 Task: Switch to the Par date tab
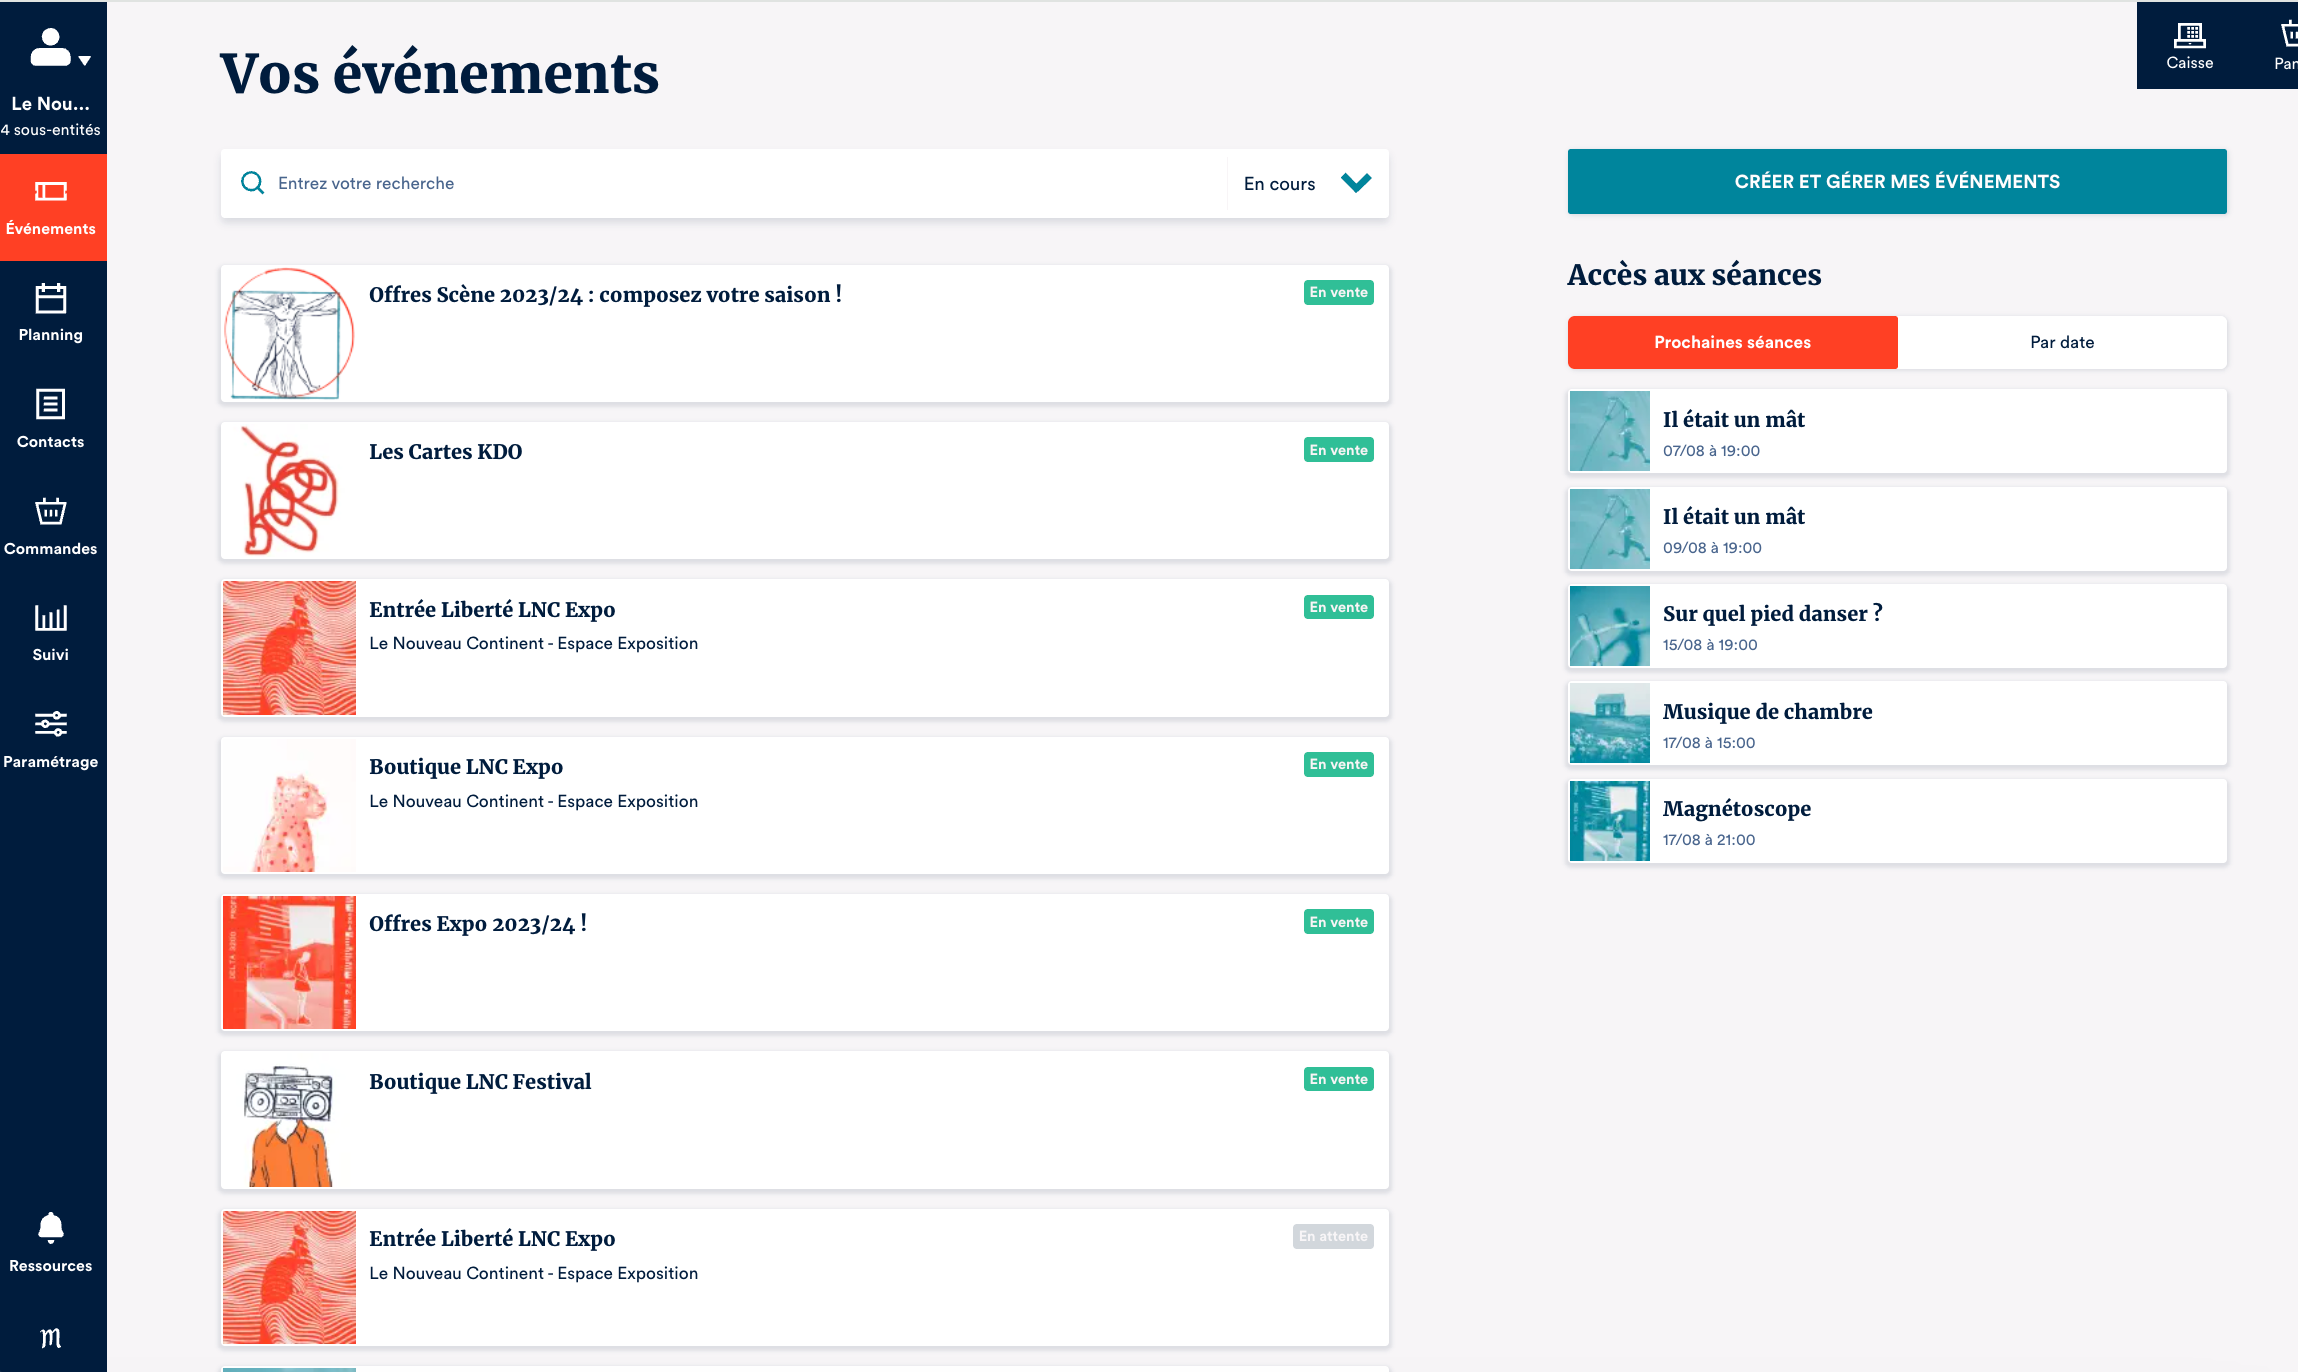pyautogui.click(x=2061, y=342)
